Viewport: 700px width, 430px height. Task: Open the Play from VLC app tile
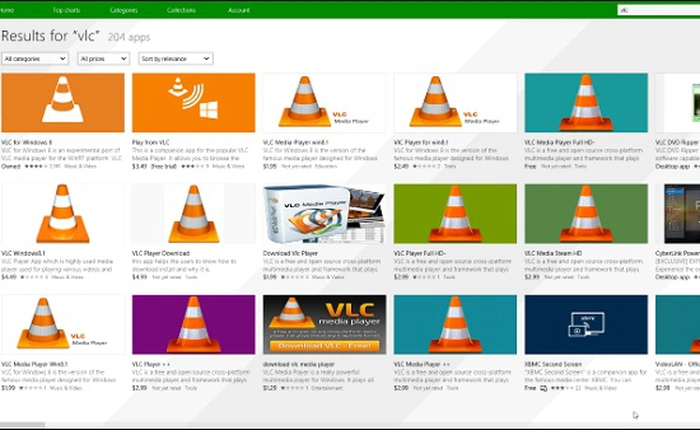pyautogui.click(x=194, y=103)
